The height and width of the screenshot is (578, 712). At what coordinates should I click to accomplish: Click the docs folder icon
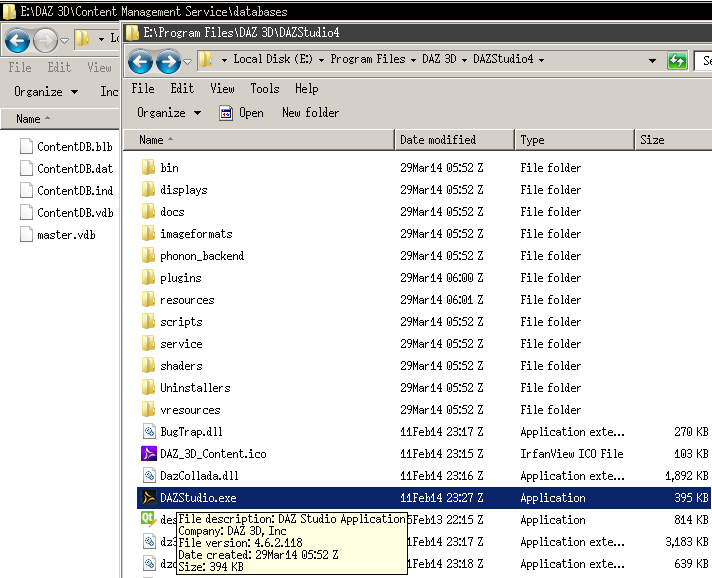click(x=148, y=212)
